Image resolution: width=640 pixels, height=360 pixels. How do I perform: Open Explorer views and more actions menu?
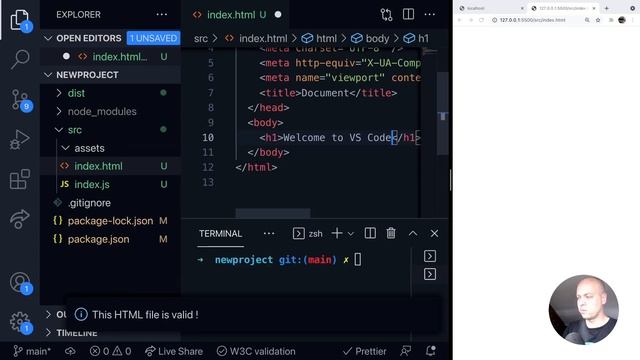pos(162,15)
